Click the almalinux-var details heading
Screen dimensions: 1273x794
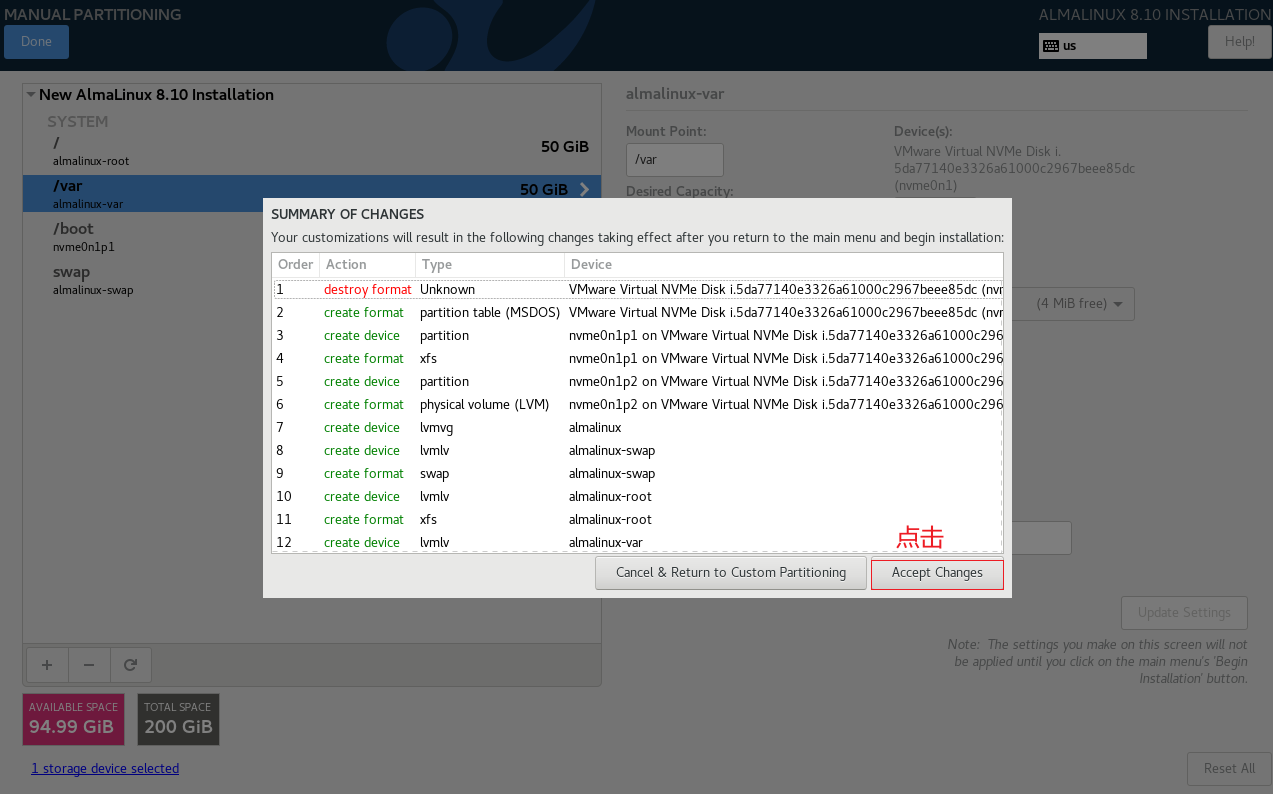tap(674, 94)
